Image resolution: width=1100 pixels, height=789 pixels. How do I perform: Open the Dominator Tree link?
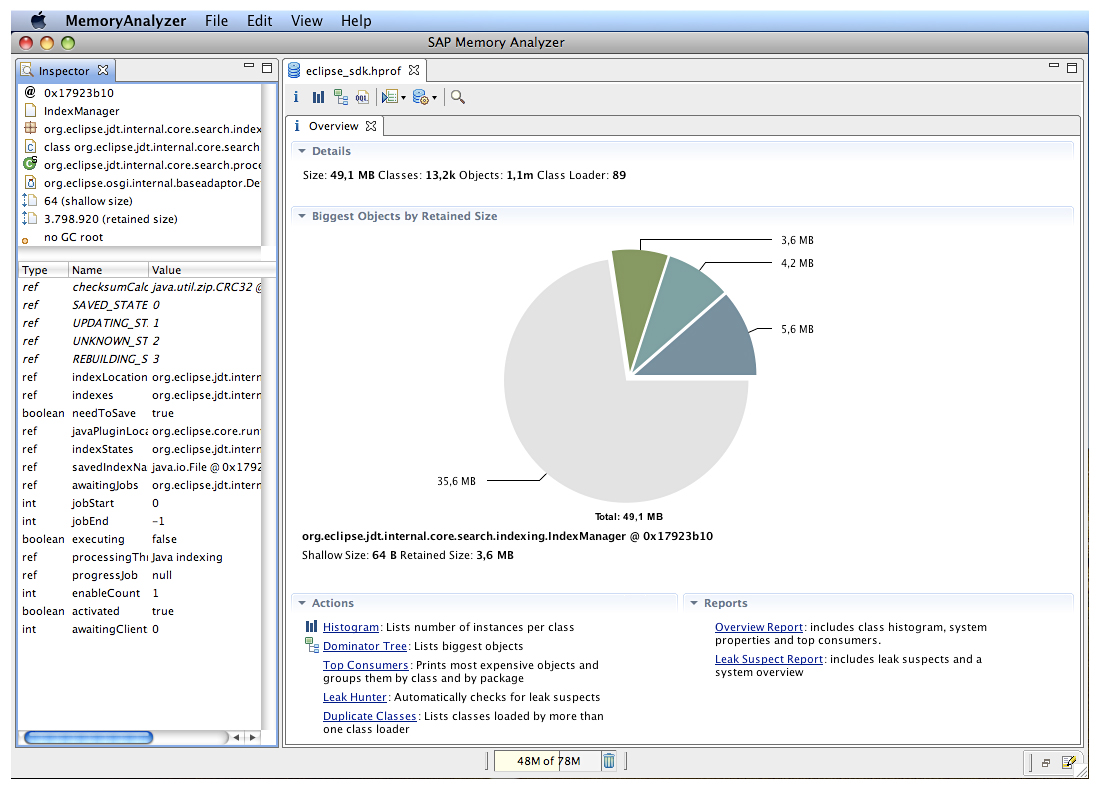[x=365, y=646]
